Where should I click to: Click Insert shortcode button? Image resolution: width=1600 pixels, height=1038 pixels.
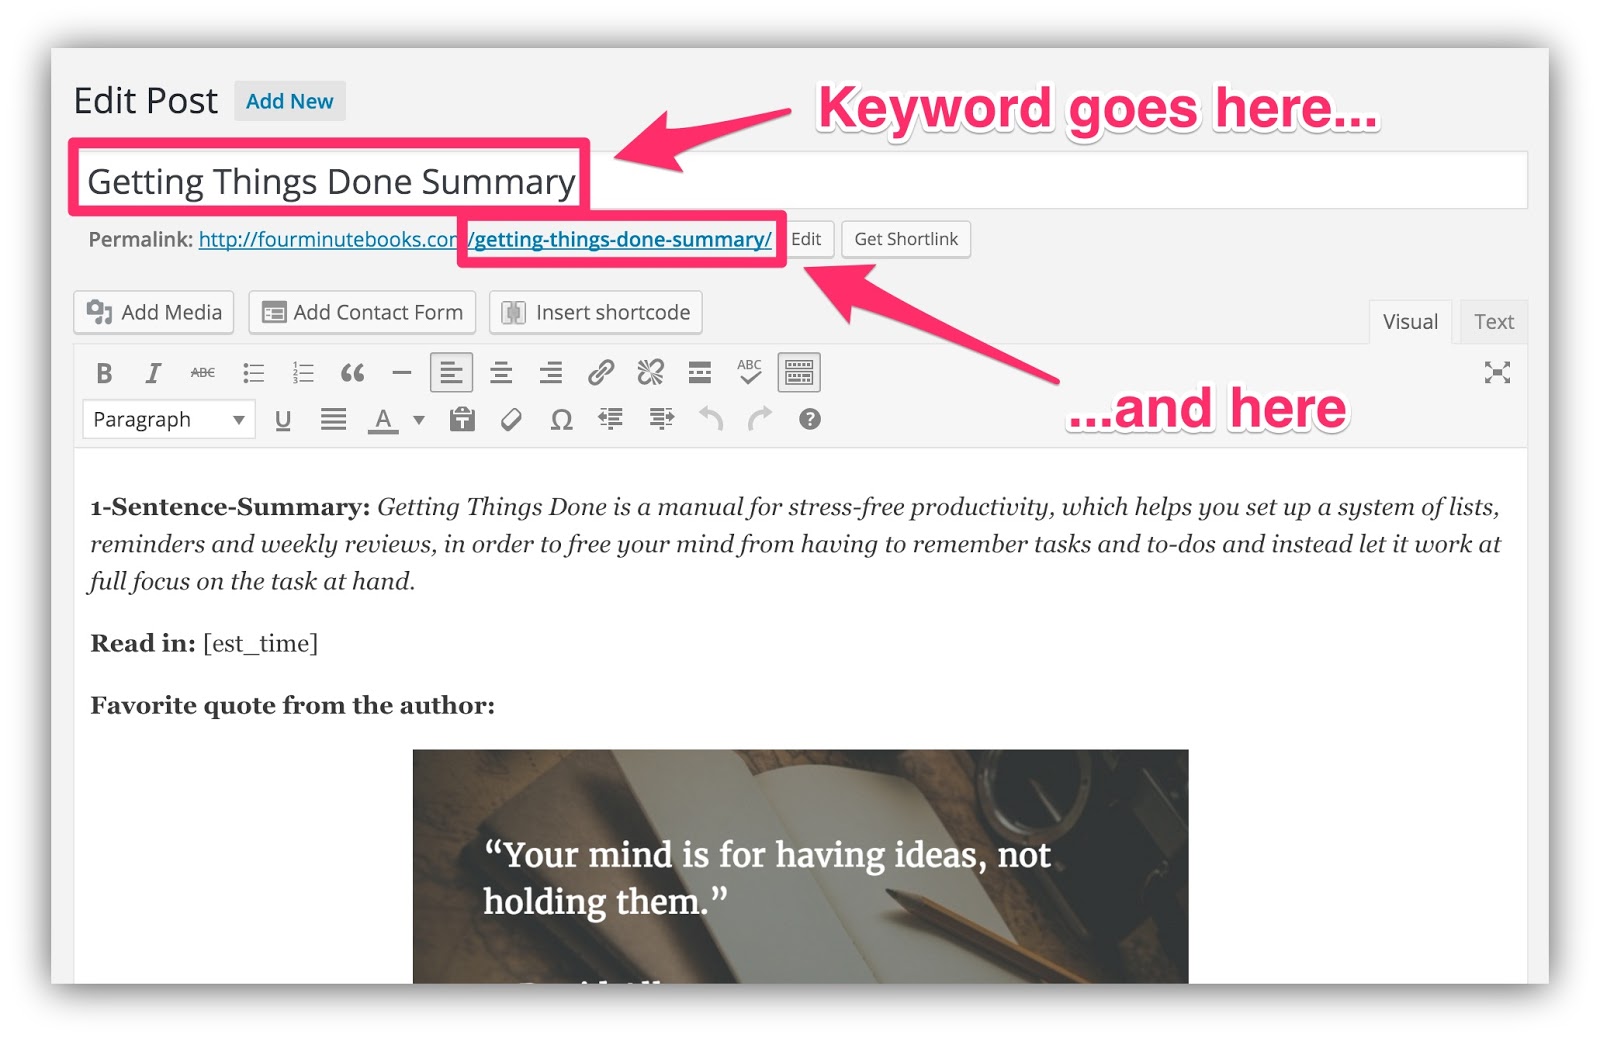click(596, 312)
